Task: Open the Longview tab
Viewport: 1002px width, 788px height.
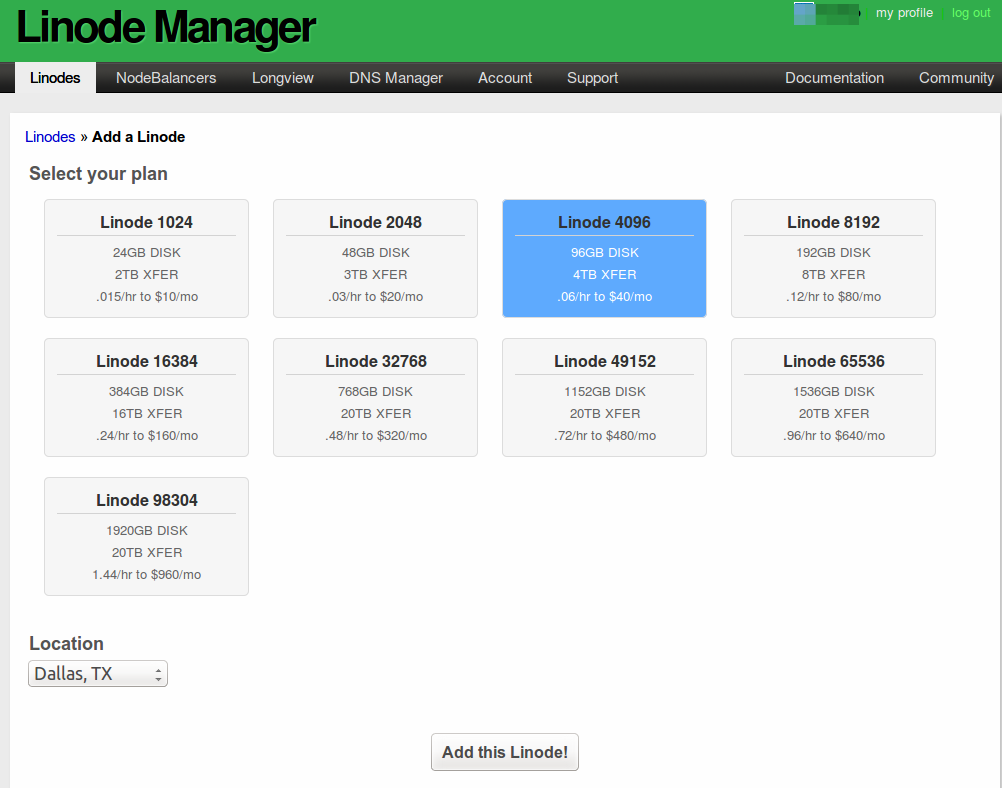Action: [282, 78]
